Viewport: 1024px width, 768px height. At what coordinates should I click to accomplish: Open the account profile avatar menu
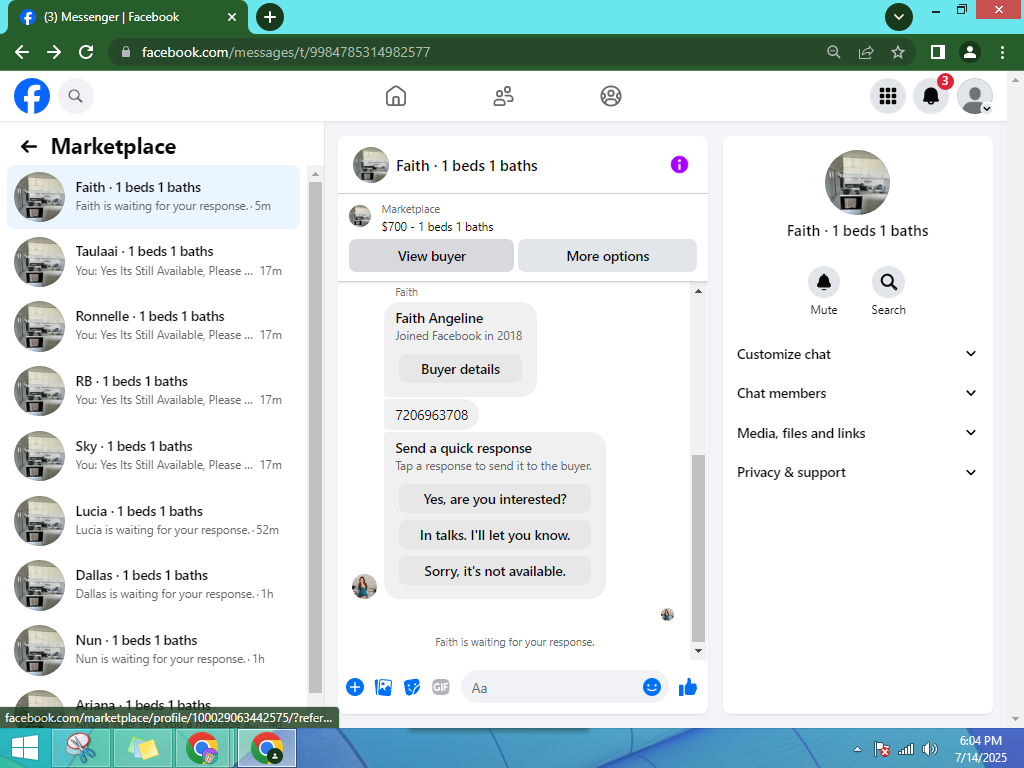click(x=974, y=97)
